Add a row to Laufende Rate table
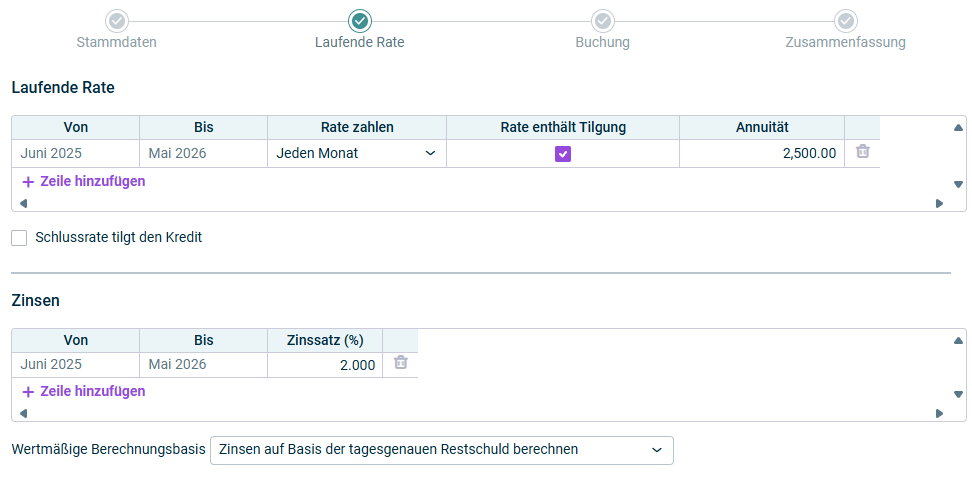Screen dimensions: 972x483 [84, 182]
